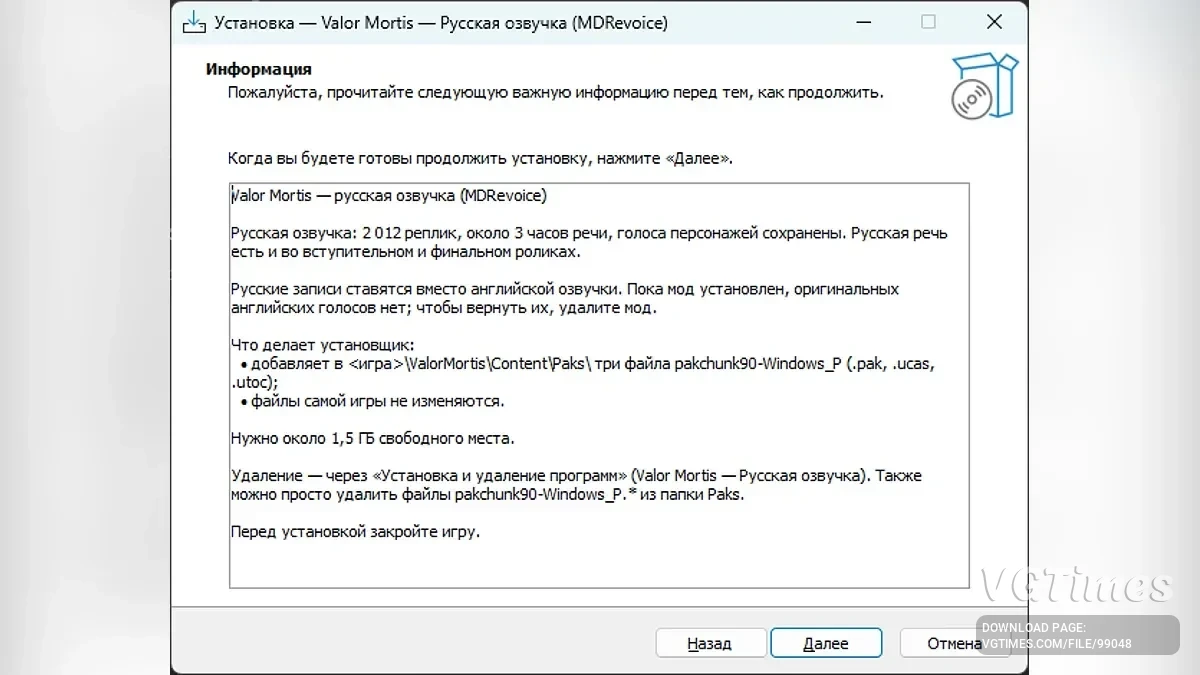The width and height of the screenshot is (1200, 675).
Task: Click the line starting 'Удаление — через'
Action: click(x=576, y=476)
